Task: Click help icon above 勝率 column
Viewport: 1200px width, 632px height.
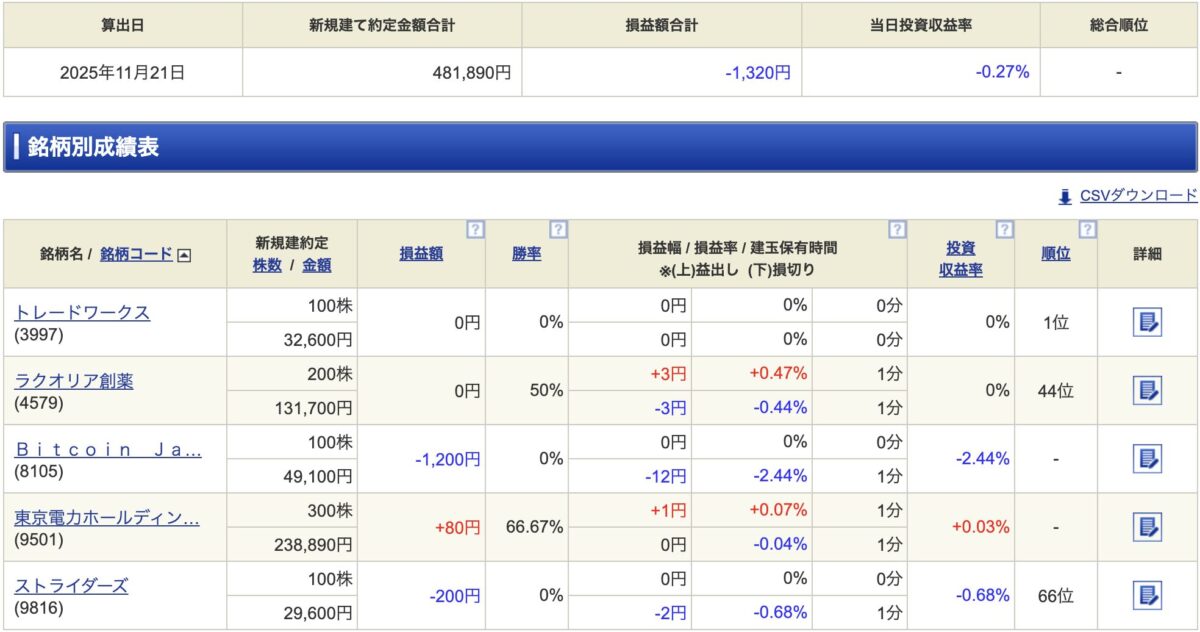Action: coord(558,230)
